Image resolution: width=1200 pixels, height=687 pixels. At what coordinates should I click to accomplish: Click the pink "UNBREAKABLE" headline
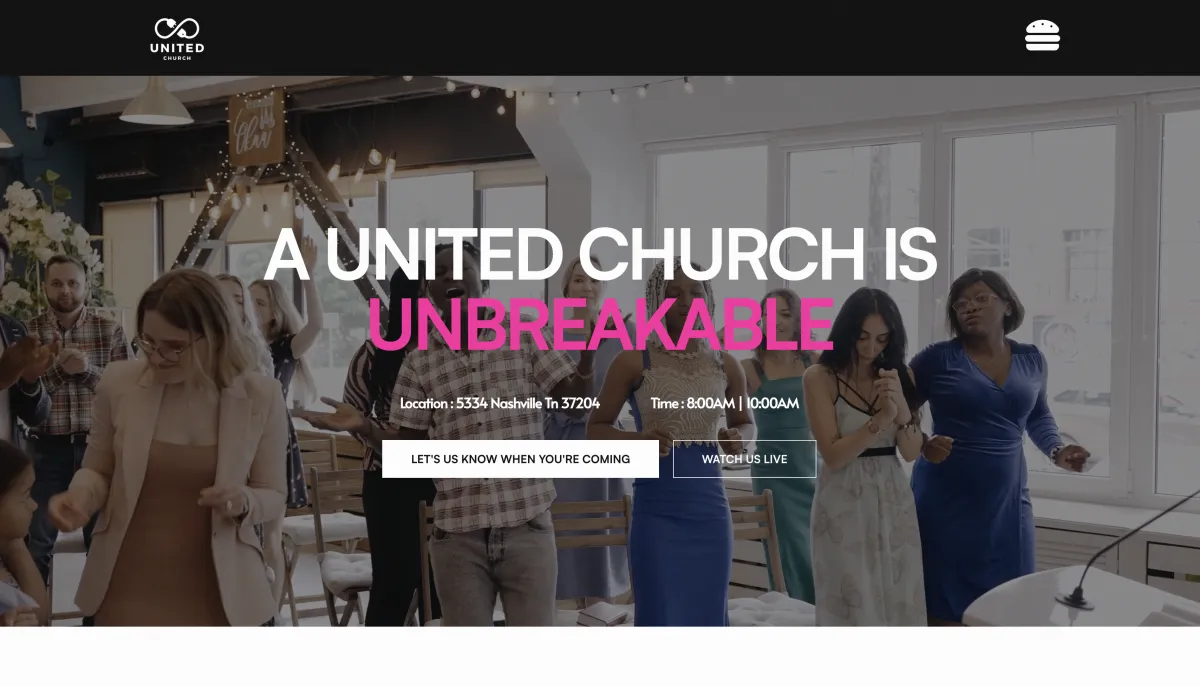tap(600, 322)
